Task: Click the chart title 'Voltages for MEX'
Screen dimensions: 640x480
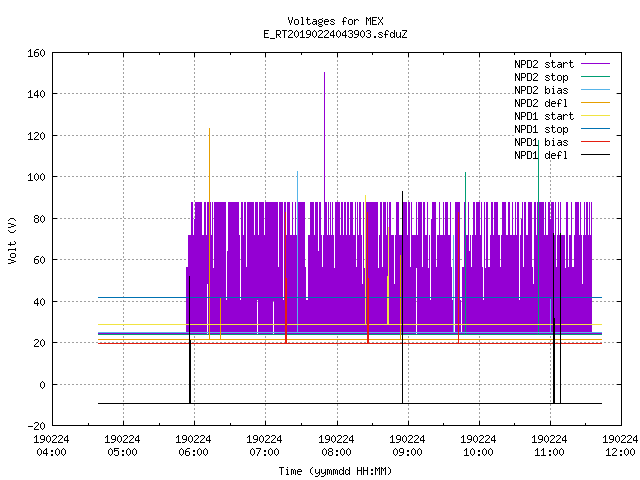Action: tap(335, 21)
